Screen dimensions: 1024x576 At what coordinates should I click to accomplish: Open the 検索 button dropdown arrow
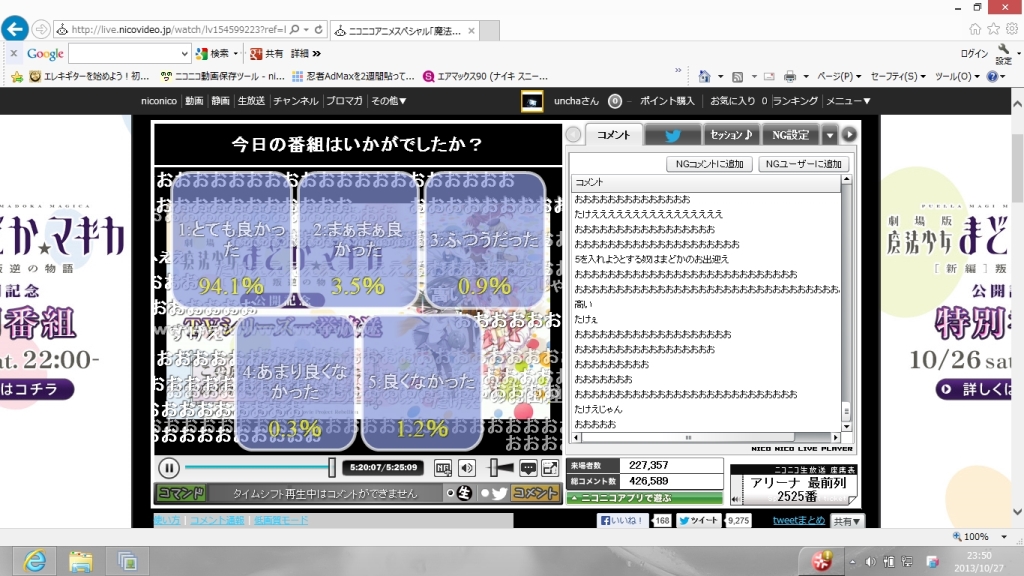pos(236,54)
